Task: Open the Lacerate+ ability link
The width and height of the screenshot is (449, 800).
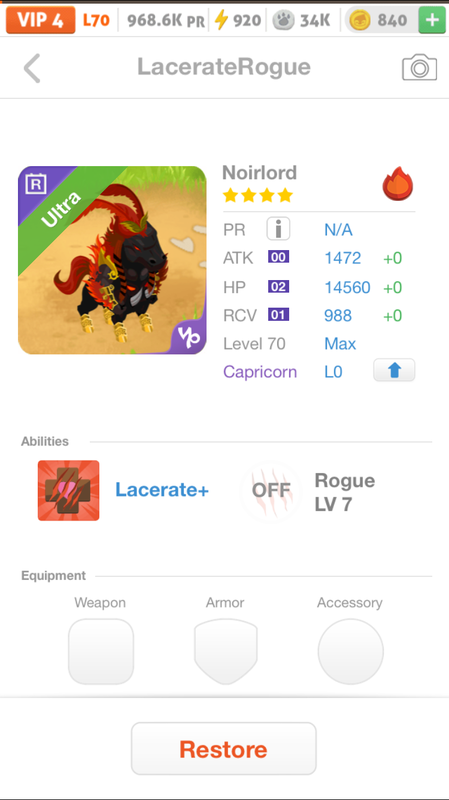Action: click(x=162, y=490)
